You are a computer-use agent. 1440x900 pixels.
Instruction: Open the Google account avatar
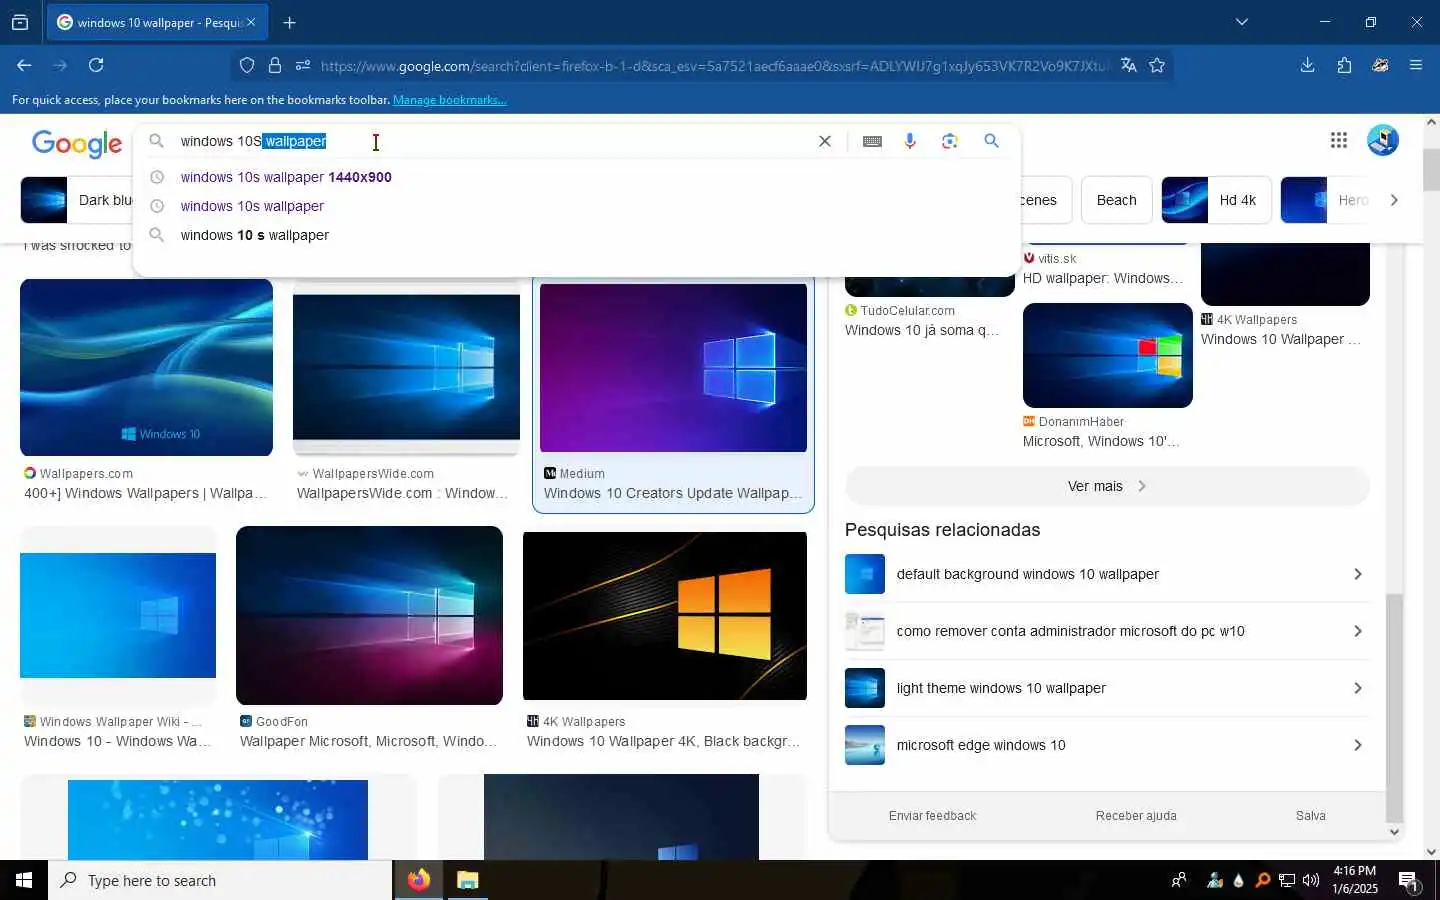(1383, 140)
